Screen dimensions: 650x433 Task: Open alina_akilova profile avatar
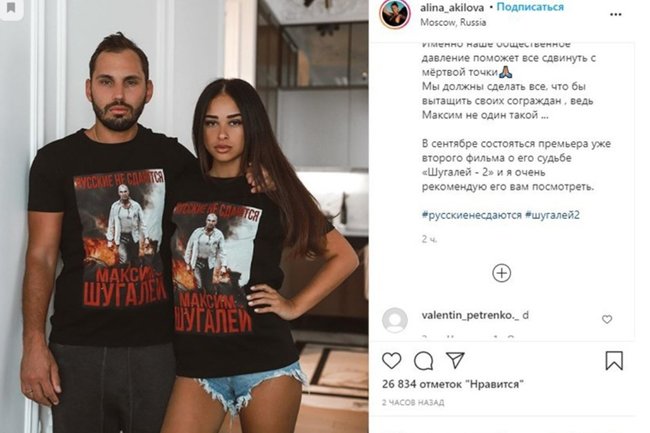[394, 14]
